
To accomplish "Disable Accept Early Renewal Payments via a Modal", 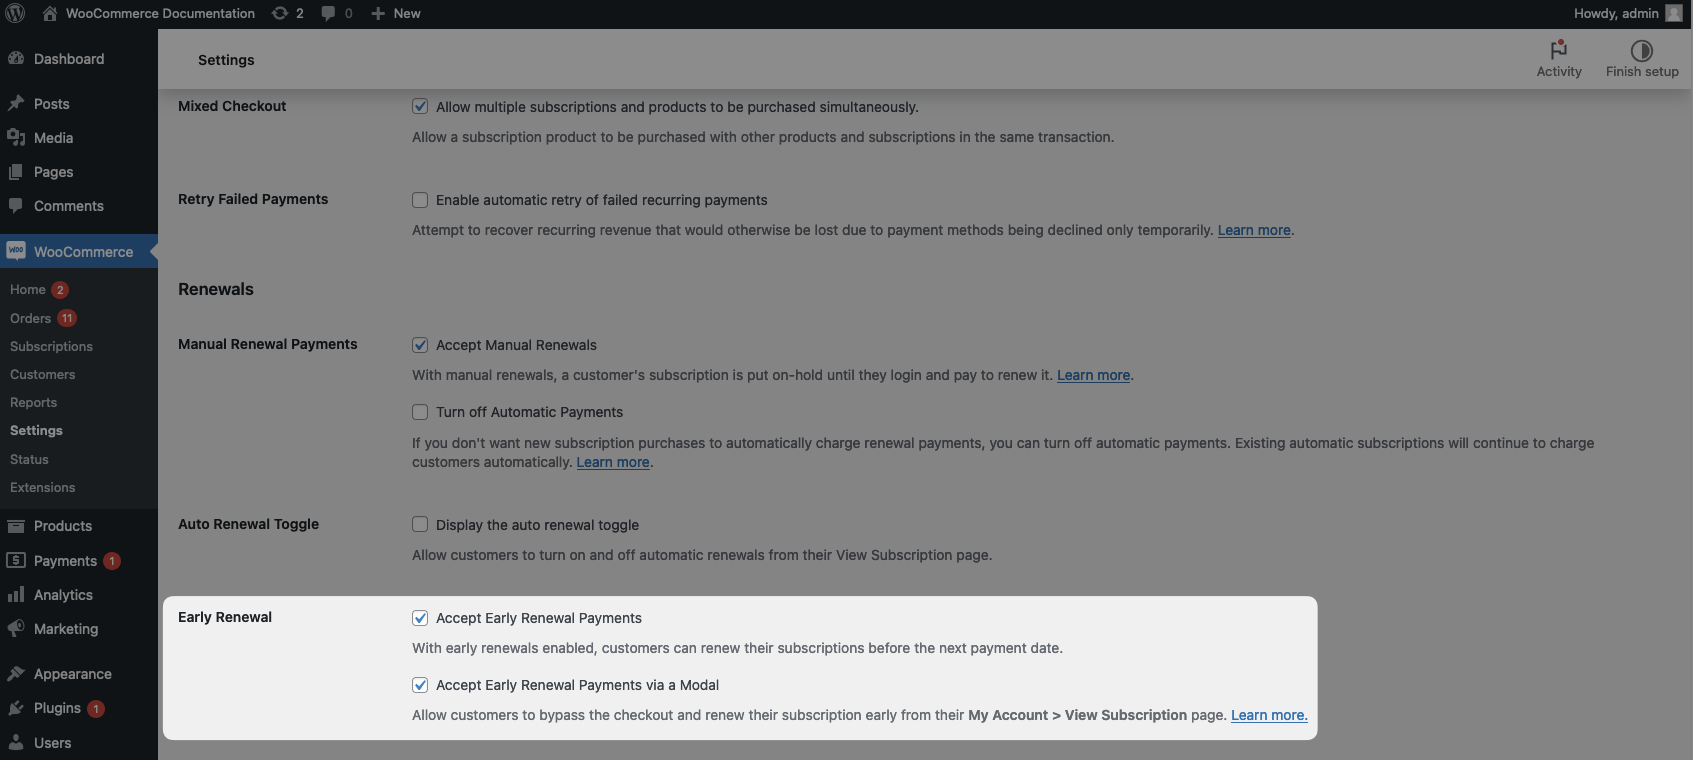I will [x=419, y=685].
